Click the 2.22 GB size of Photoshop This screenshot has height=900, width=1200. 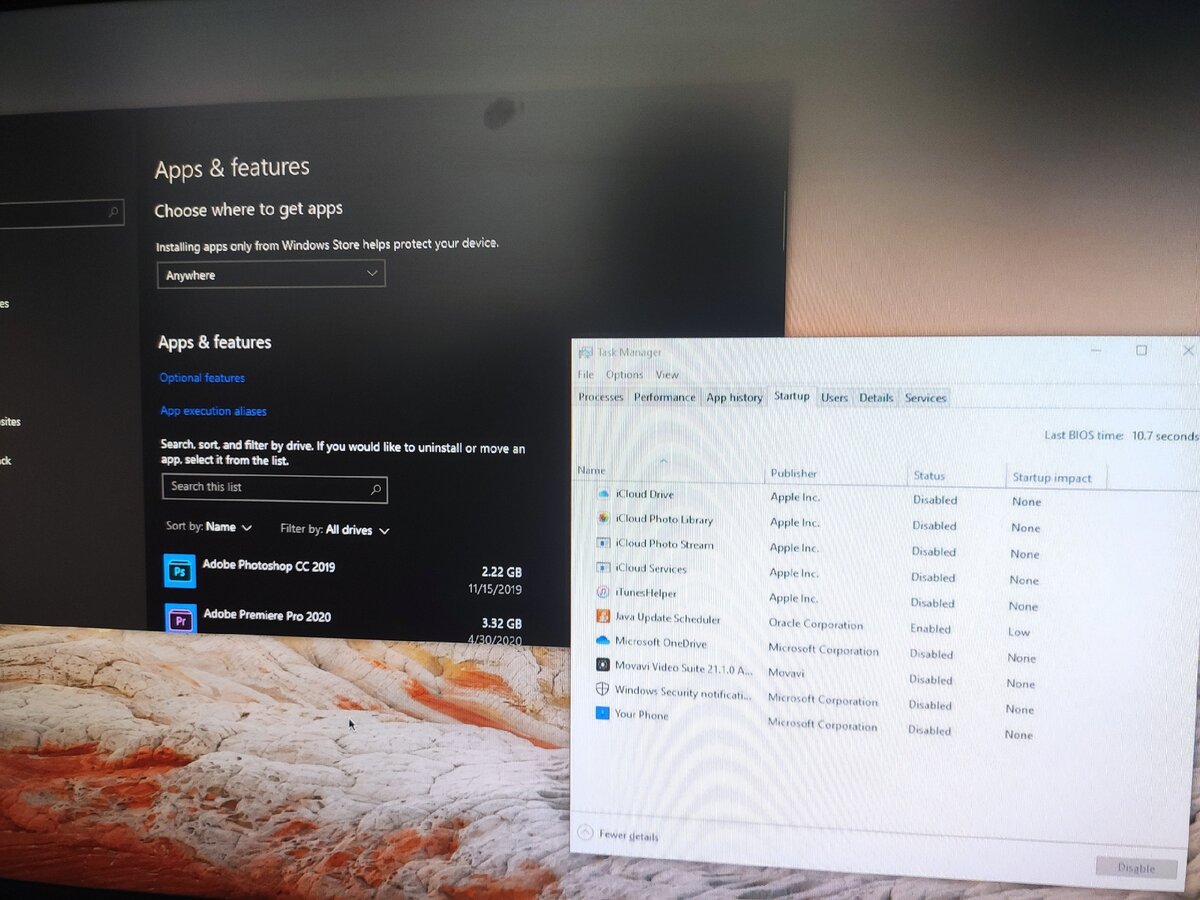tap(501, 572)
